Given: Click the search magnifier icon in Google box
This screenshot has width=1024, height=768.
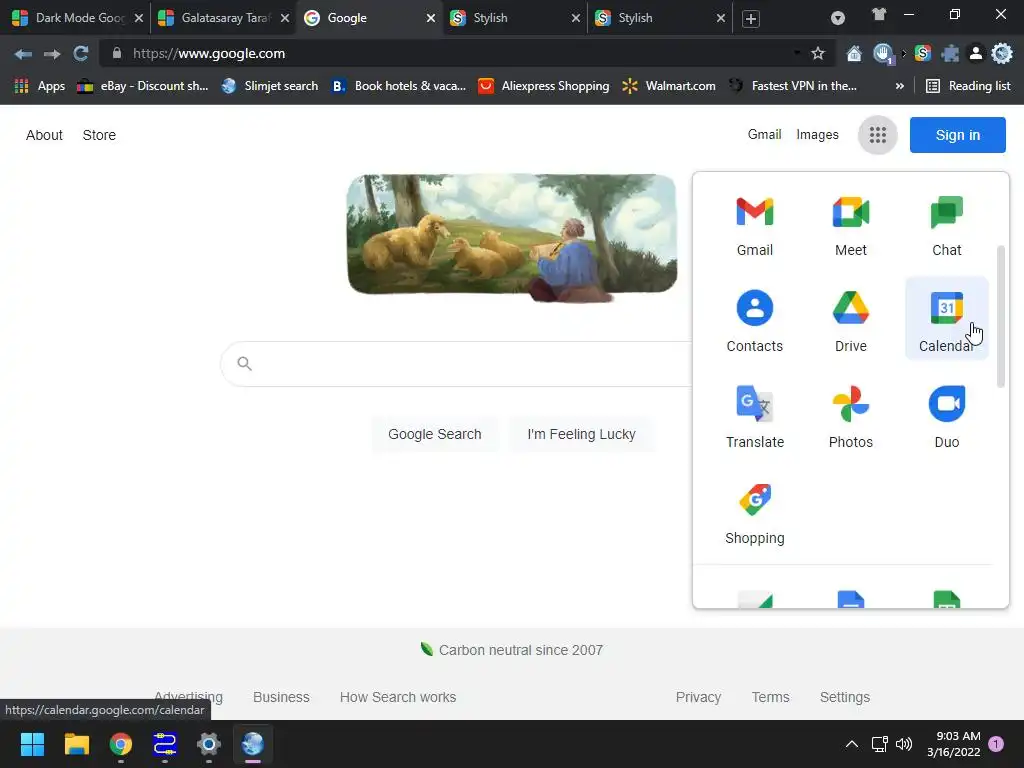Looking at the screenshot, I should [244, 363].
